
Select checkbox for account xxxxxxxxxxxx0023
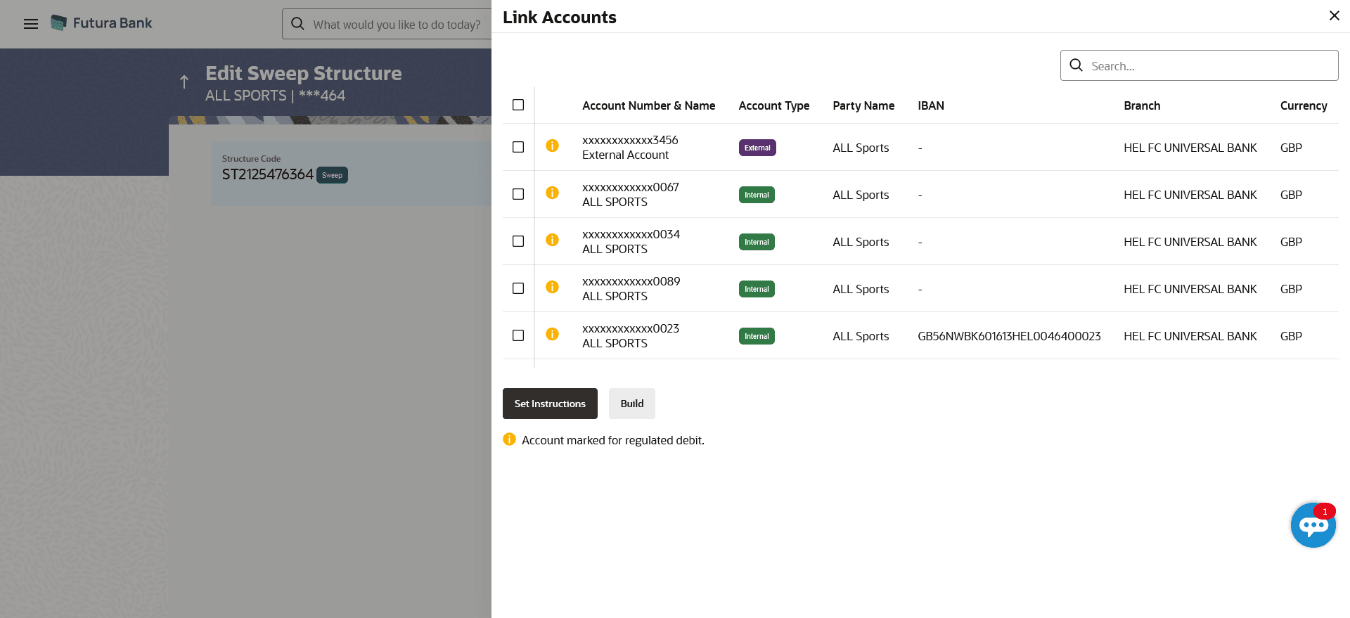(518, 335)
